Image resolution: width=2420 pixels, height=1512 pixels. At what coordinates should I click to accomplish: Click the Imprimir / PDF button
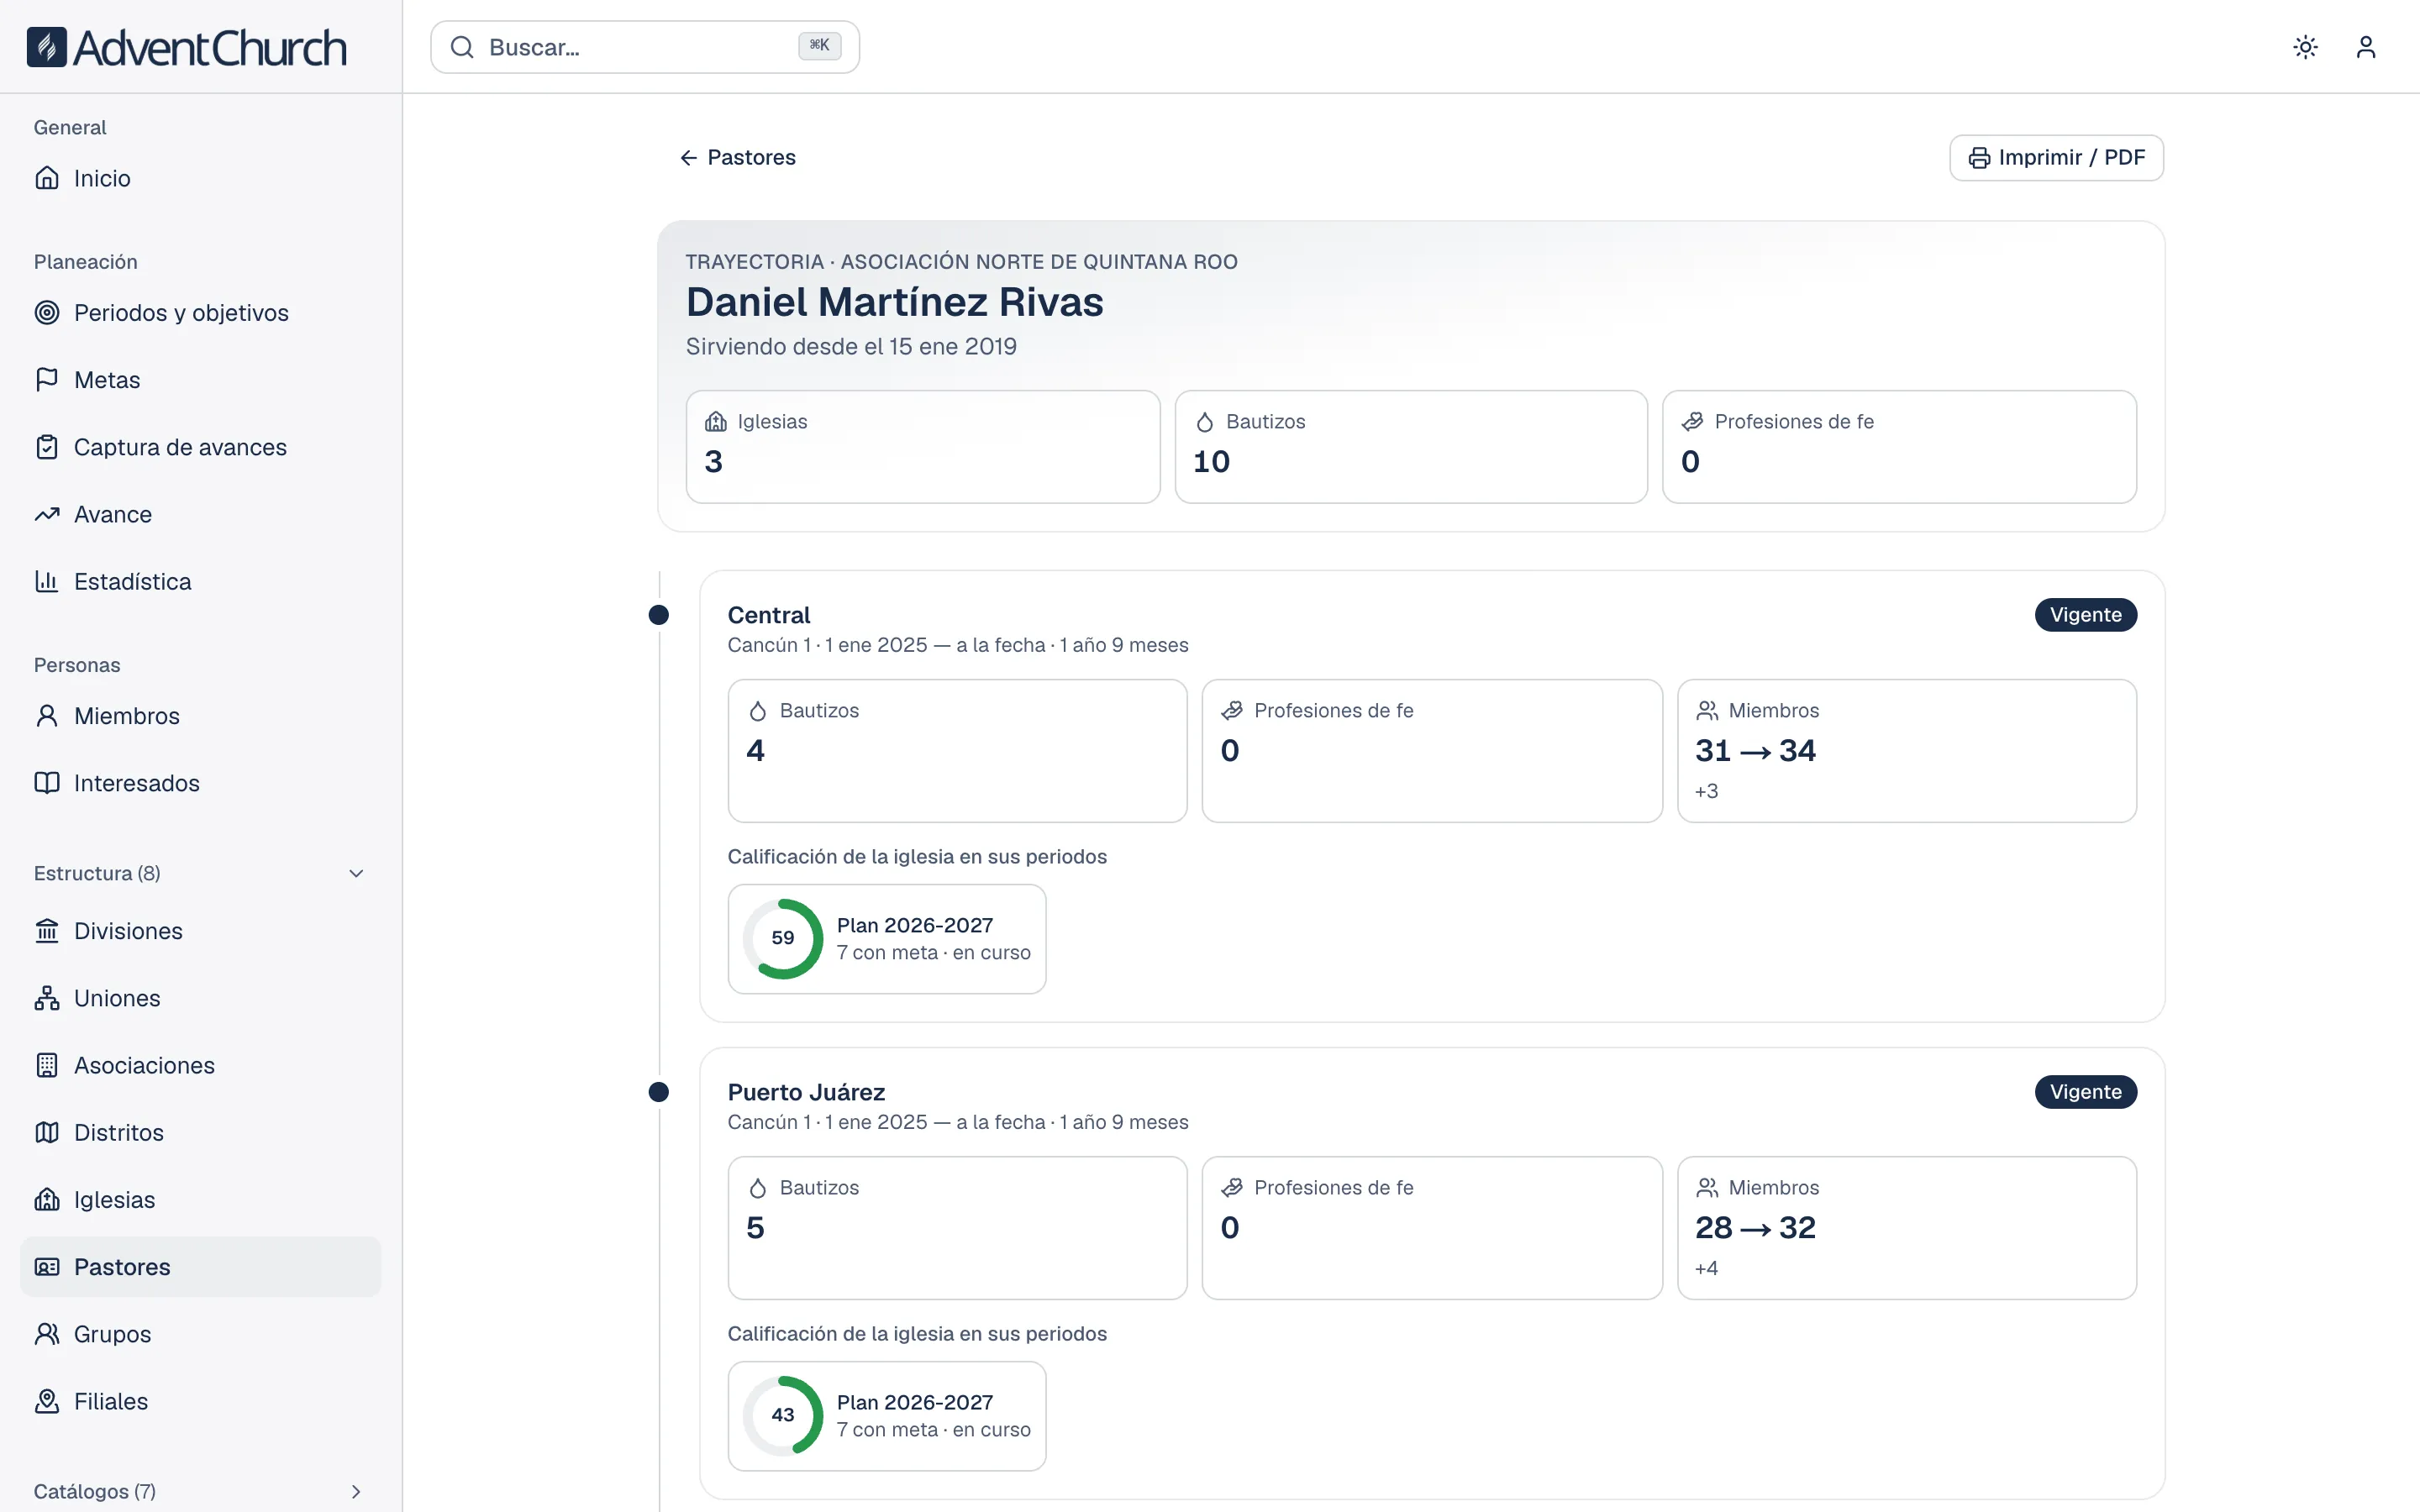tap(2057, 158)
